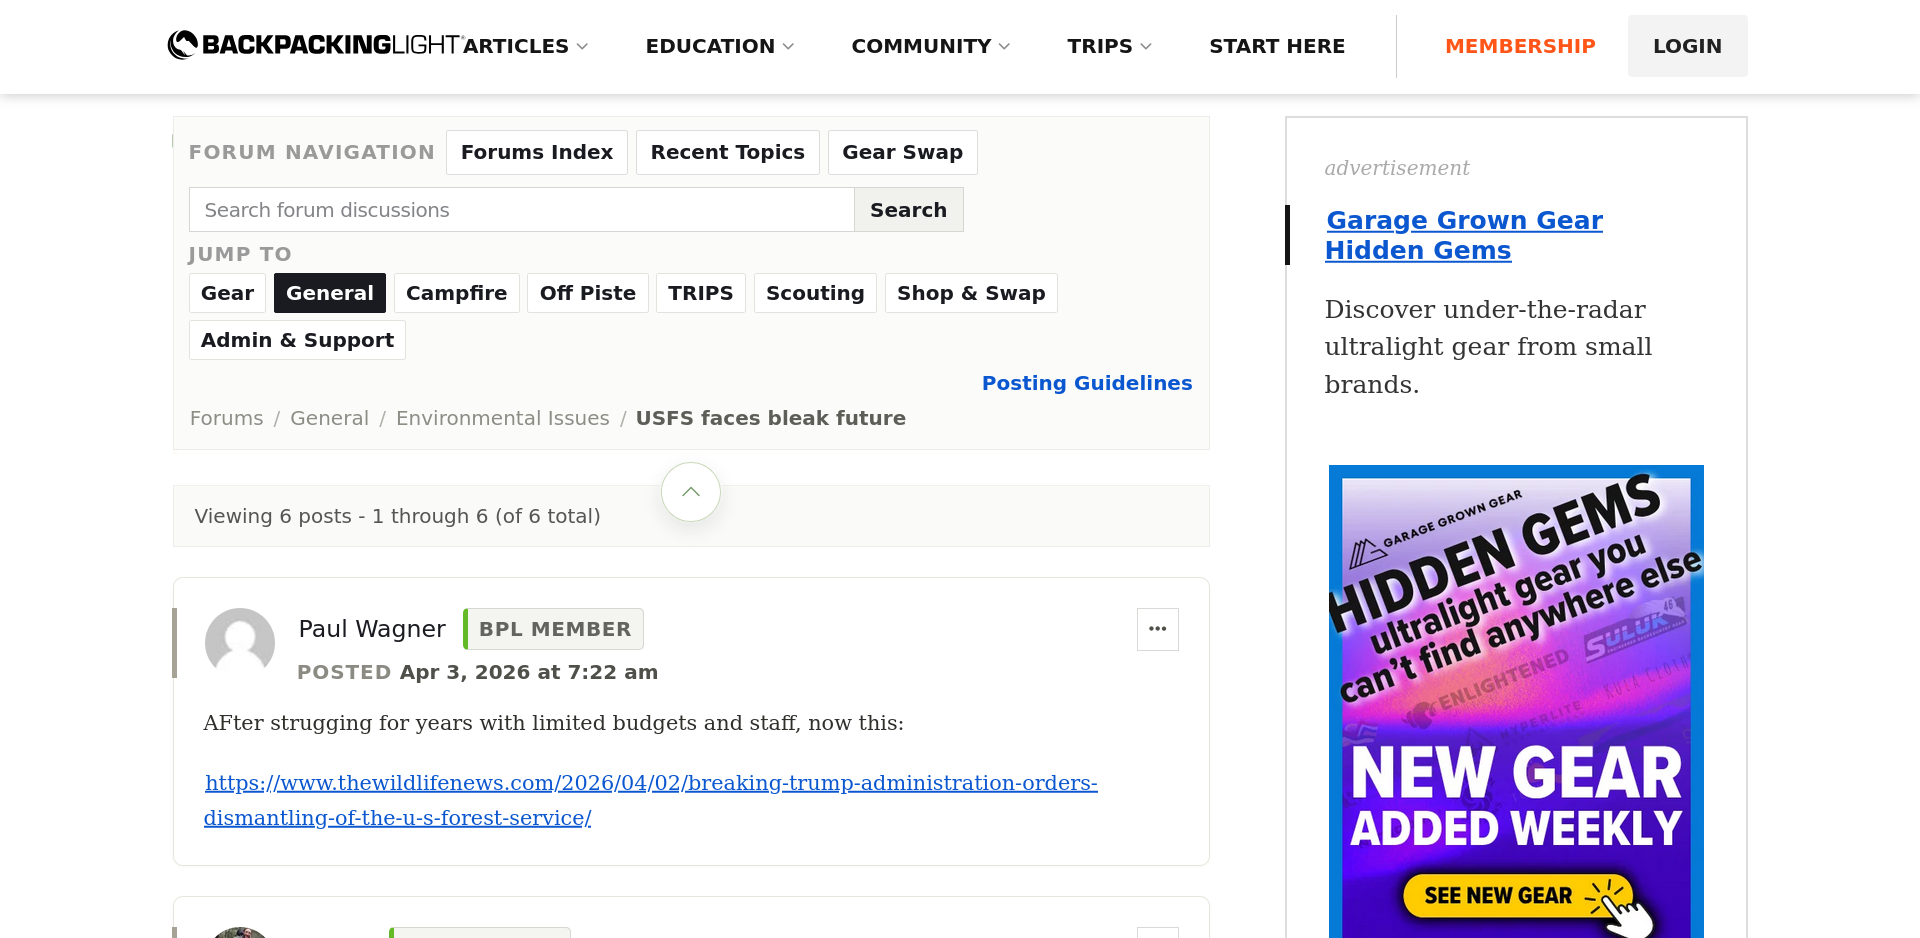
Task: Expand the Trips dropdown menu
Action: coord(1110,46)
